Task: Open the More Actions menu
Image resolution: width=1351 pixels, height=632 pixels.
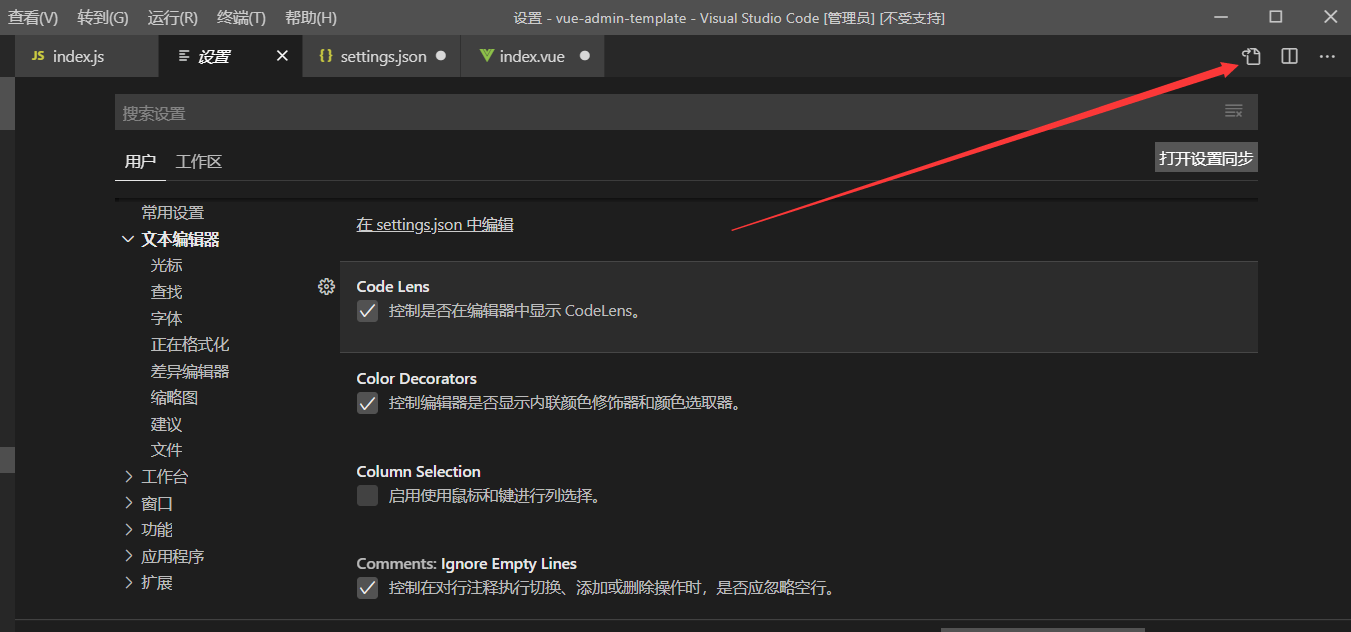Action: 1326,57
